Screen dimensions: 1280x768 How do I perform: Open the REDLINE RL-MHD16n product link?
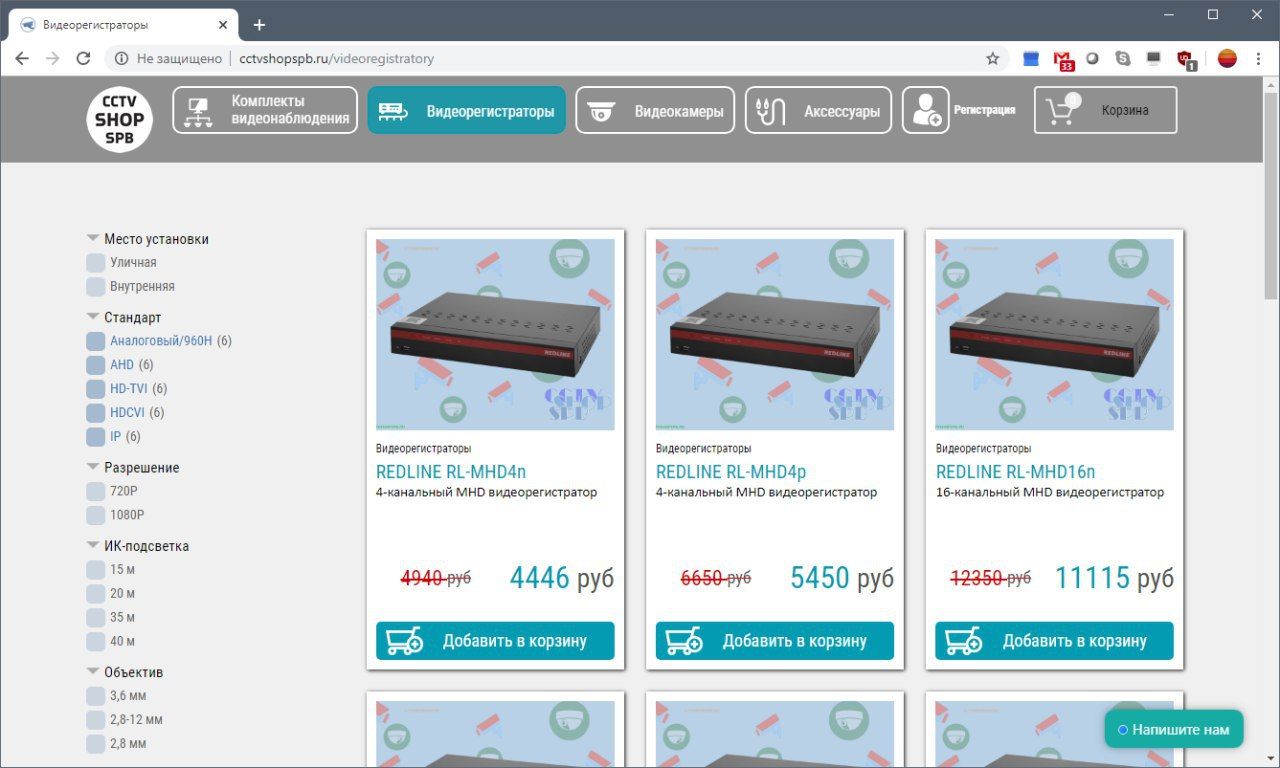point(1016,471)
